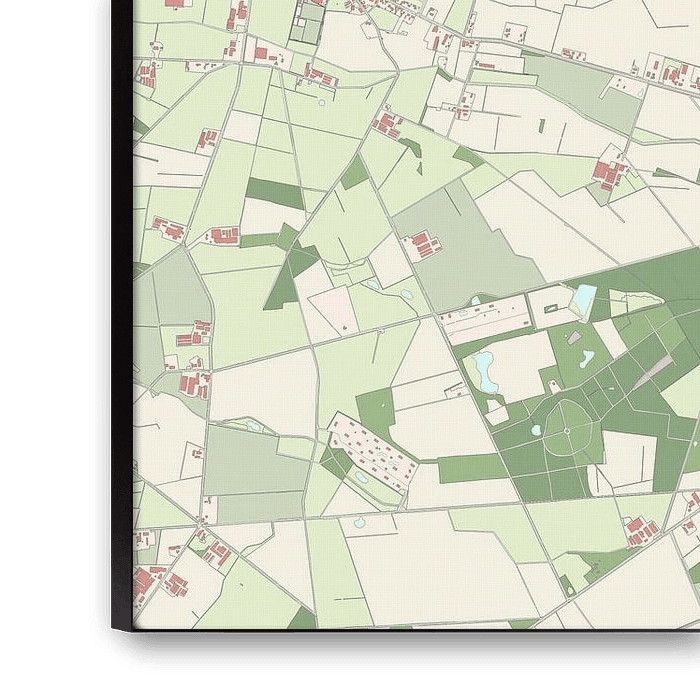The width and height of the screenshot is (700, 700).
Task: Click the red buildings in the bottom-right area
Action: 640,530
